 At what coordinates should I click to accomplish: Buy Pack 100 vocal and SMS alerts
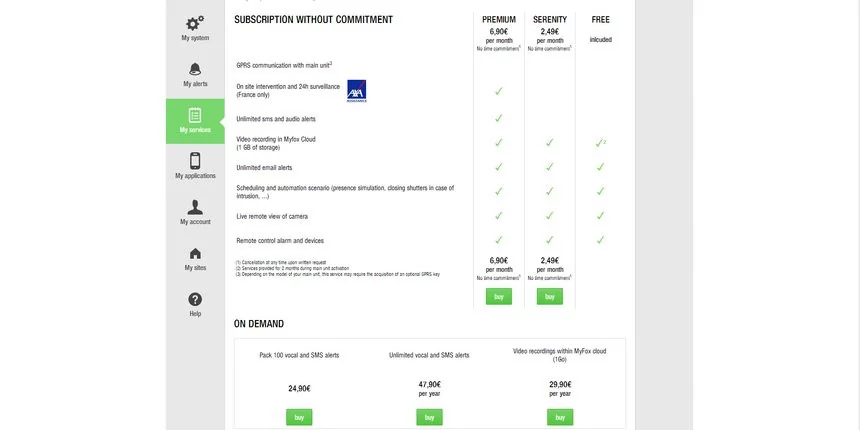(299, 417)
